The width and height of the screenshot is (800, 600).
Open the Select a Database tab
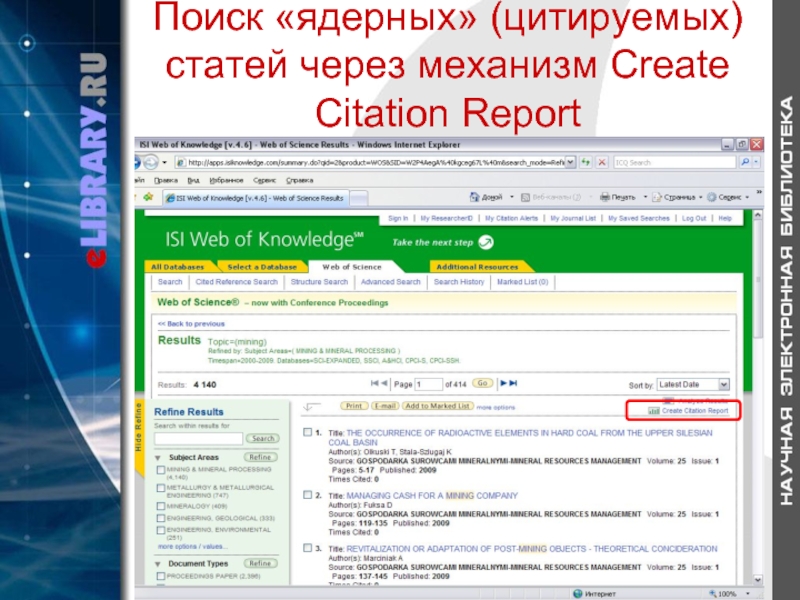click(x=260, y=267)
